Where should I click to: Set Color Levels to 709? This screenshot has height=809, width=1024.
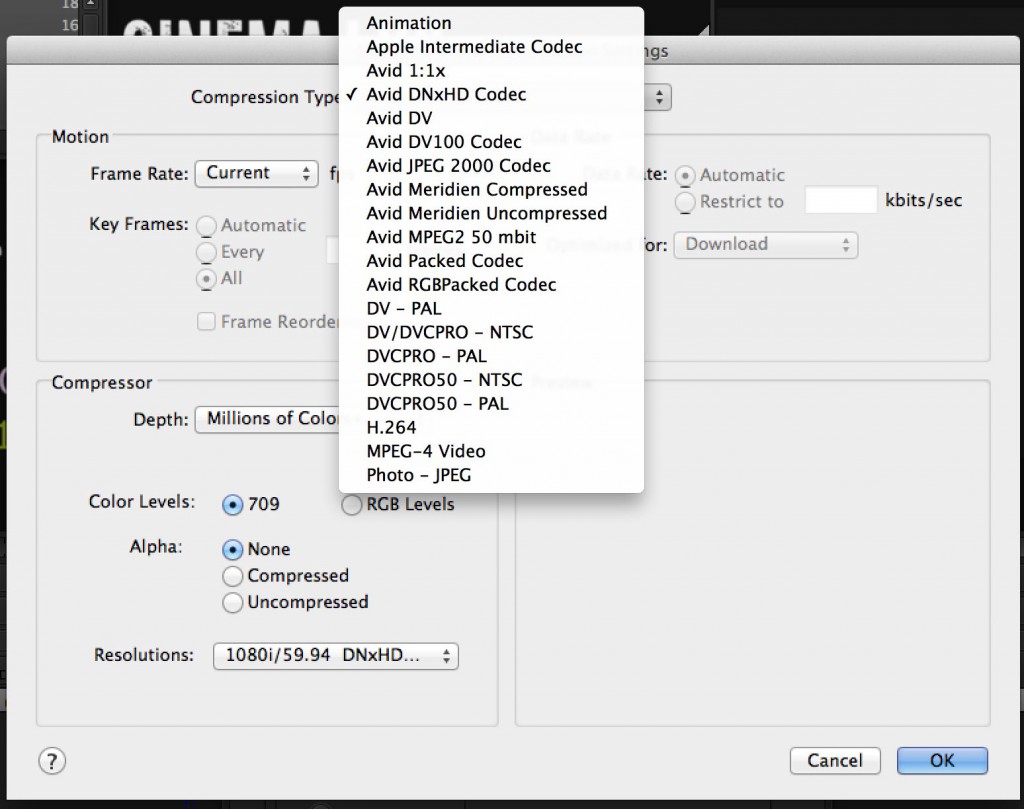(x=232, y=505)
